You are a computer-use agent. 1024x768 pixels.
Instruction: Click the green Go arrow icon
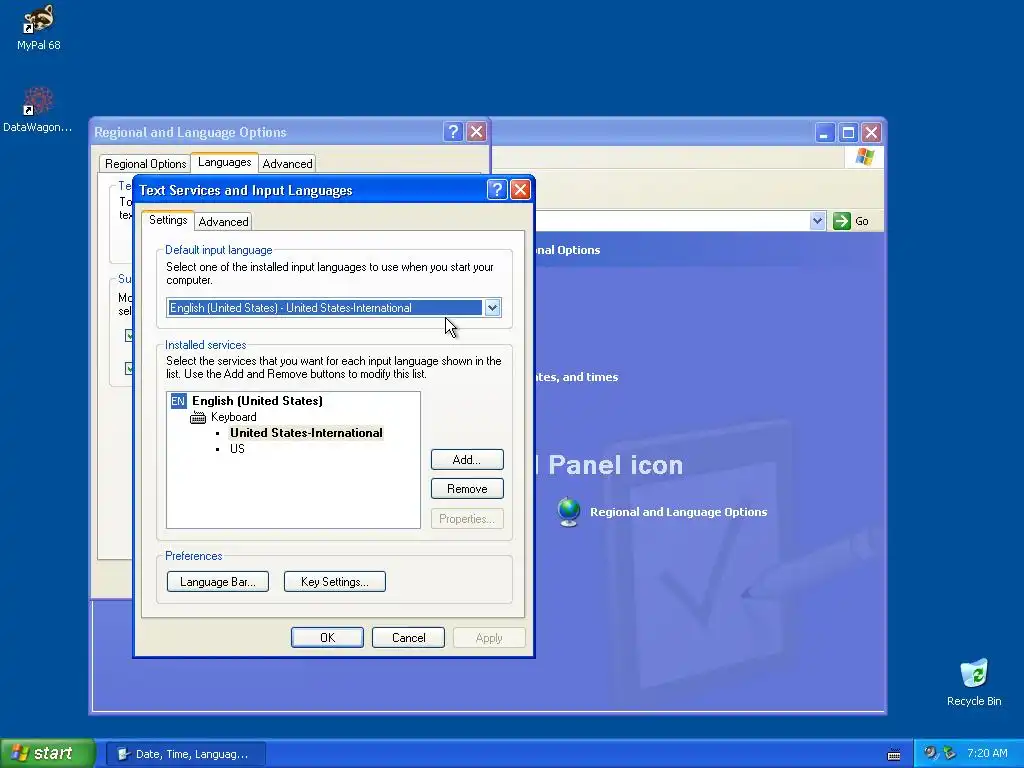click(842, 221)
